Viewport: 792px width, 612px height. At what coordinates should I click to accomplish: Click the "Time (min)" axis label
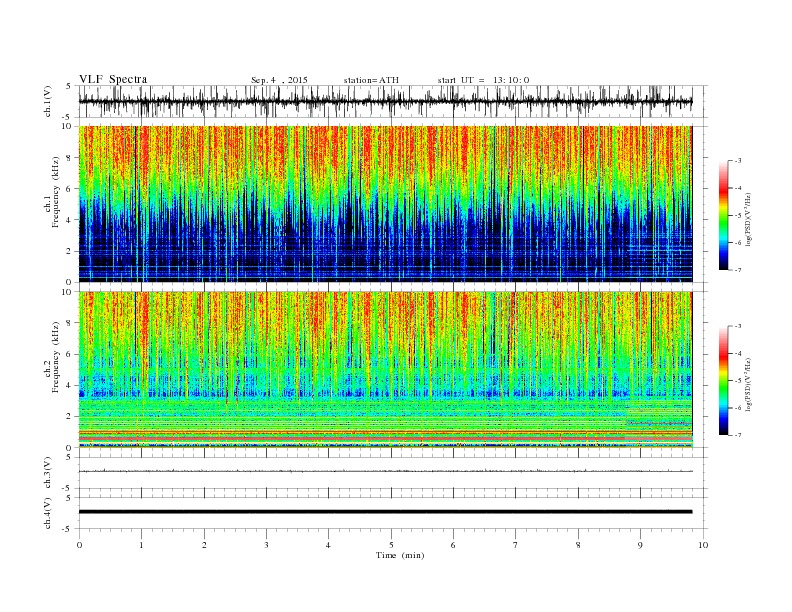pos(400,555)
